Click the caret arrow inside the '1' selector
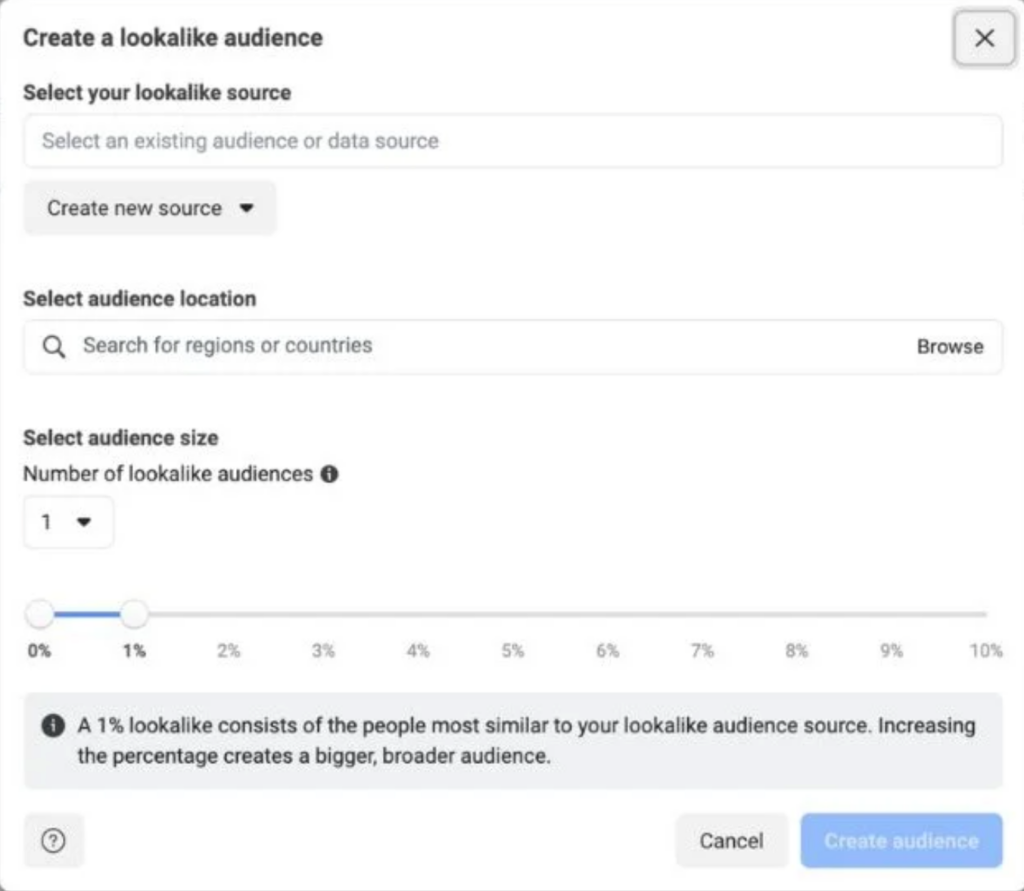This screenshot has width=1024, height=891. click(85, 521)
